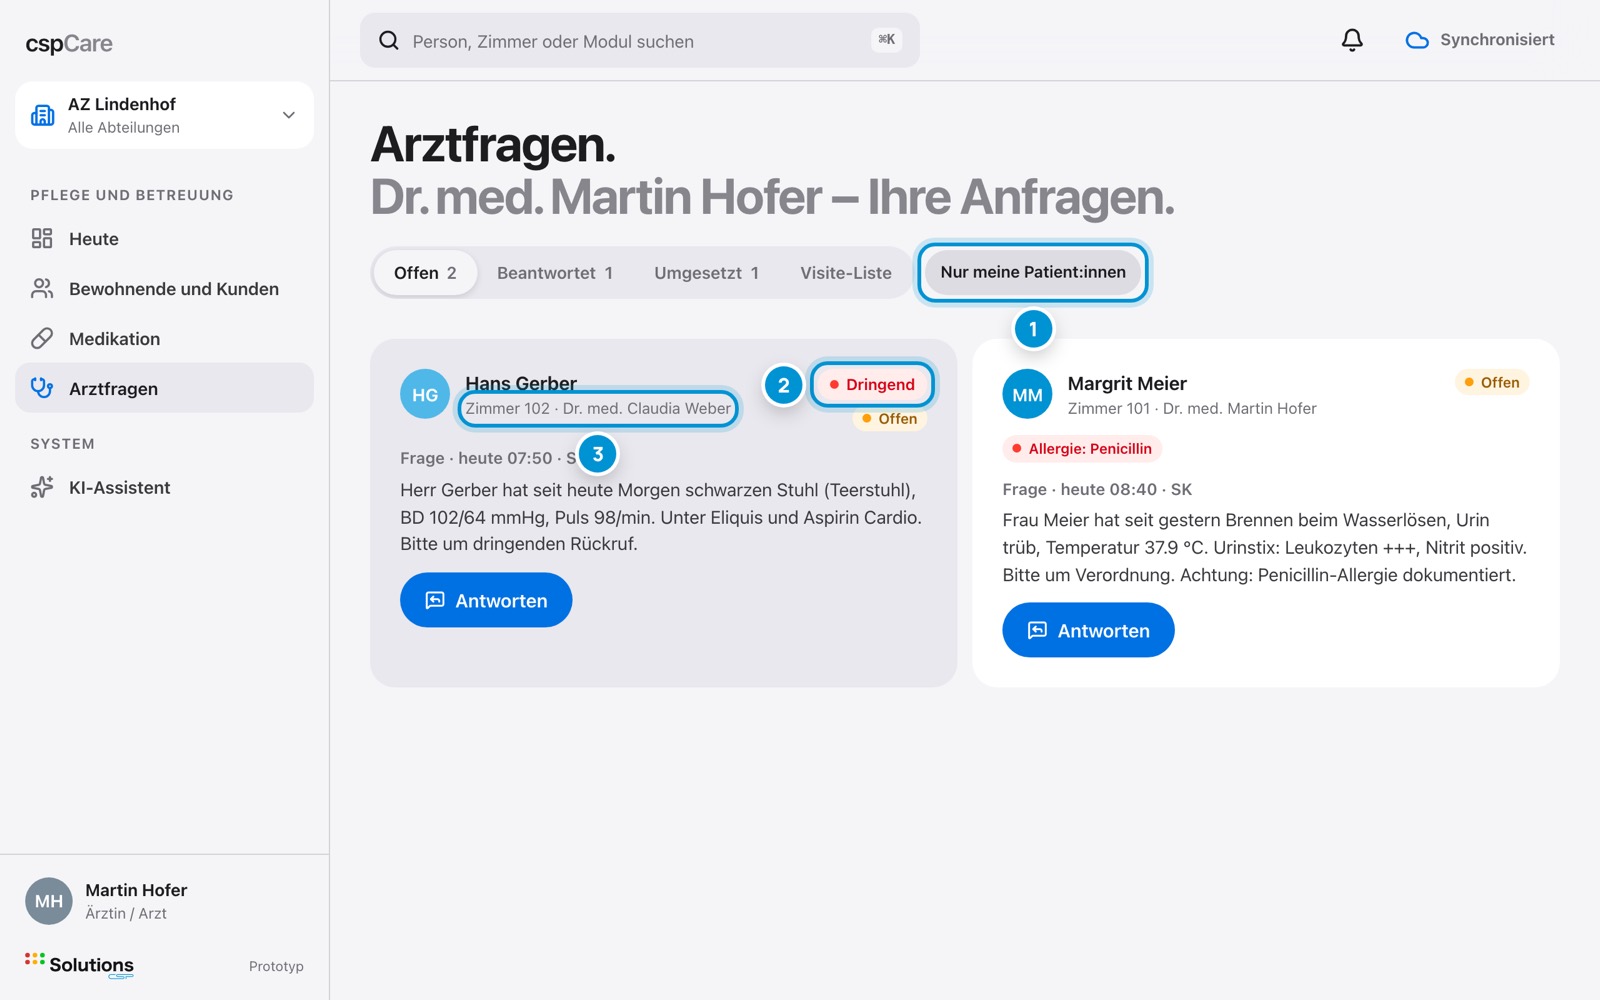Switch to the Beantwortet tab

(555, 273)
